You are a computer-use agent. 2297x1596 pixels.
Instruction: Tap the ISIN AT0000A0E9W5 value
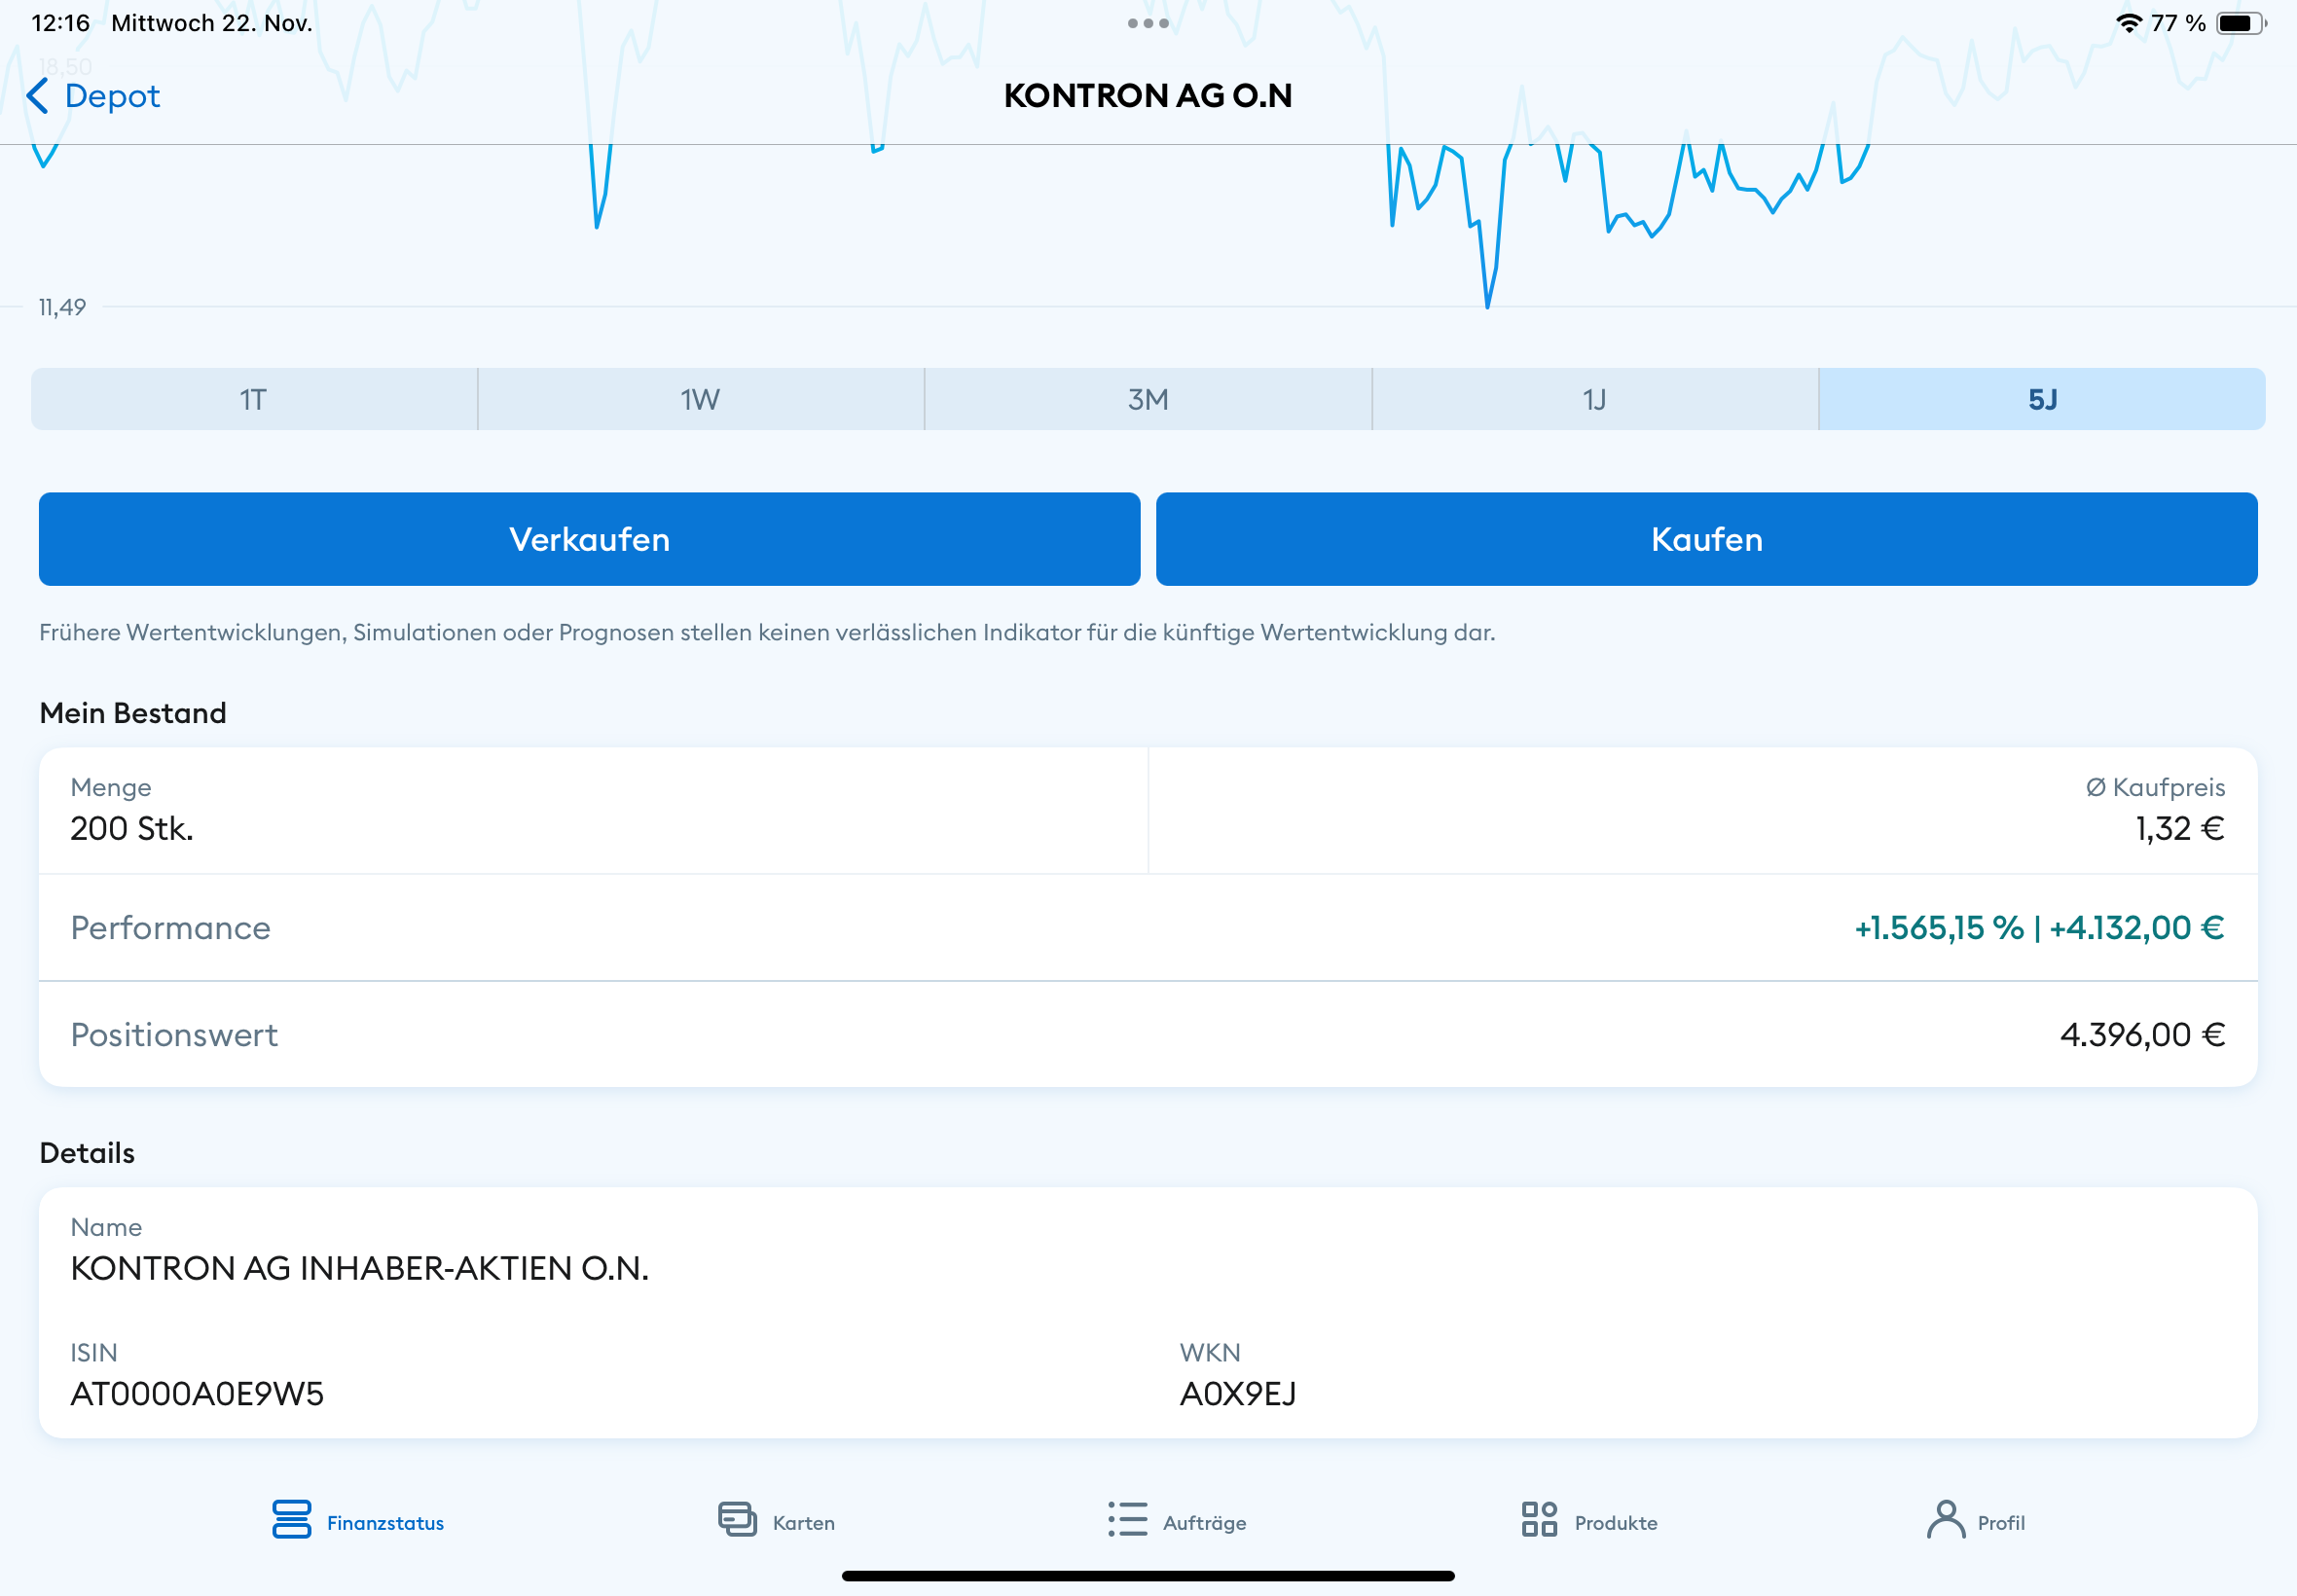[x=197, y=1393]
